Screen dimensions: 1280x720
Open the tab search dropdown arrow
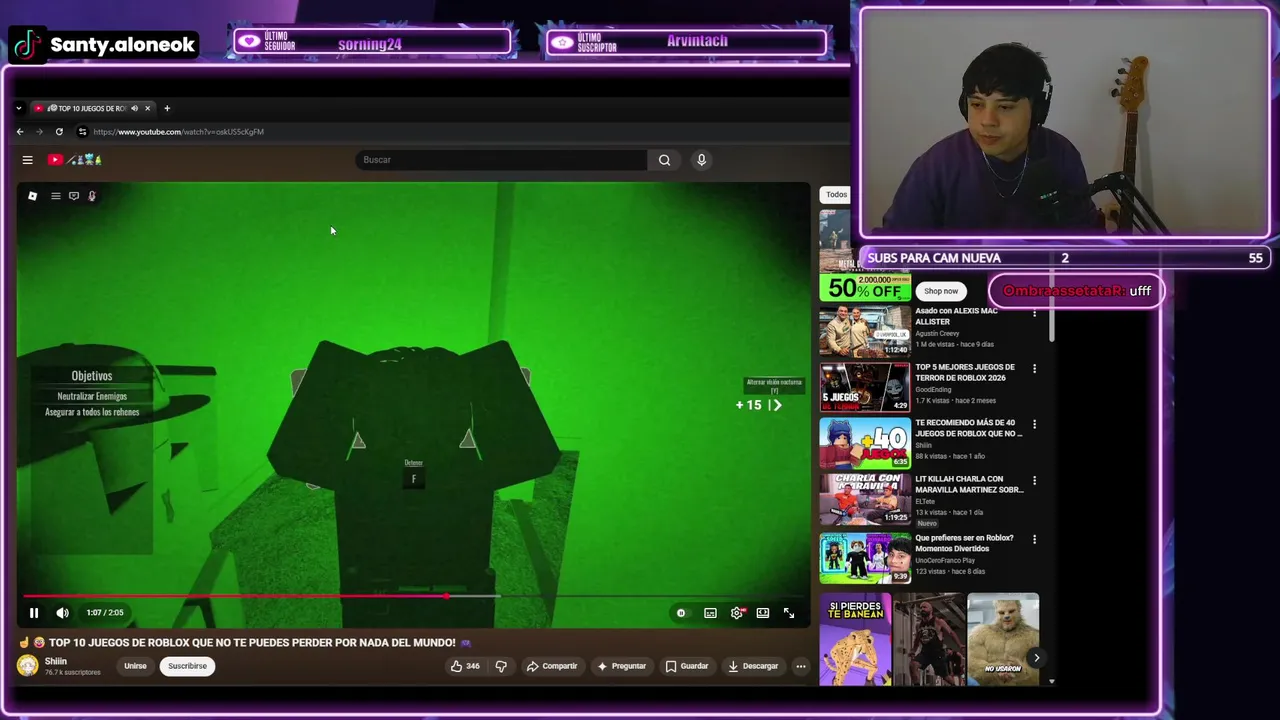tap(18, 108)
